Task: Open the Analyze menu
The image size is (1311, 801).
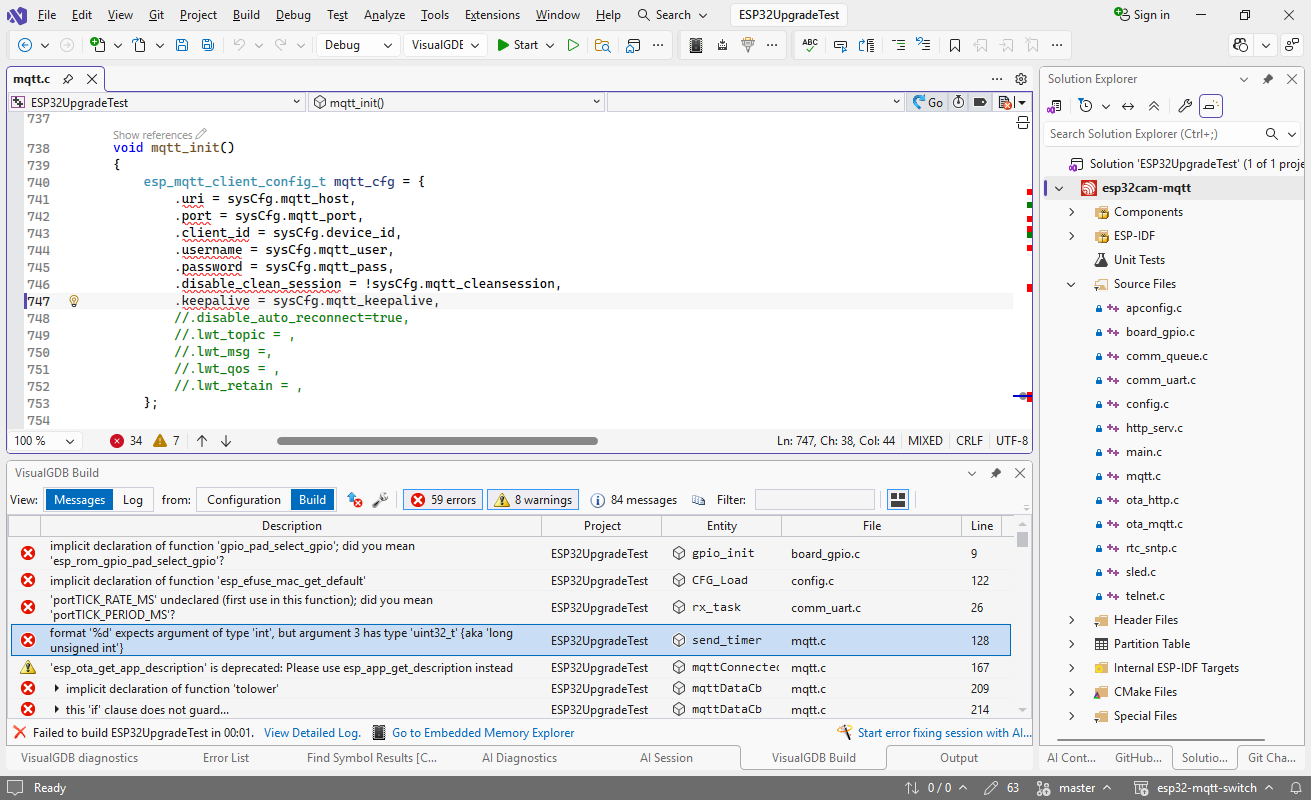Action: point(384,15)
